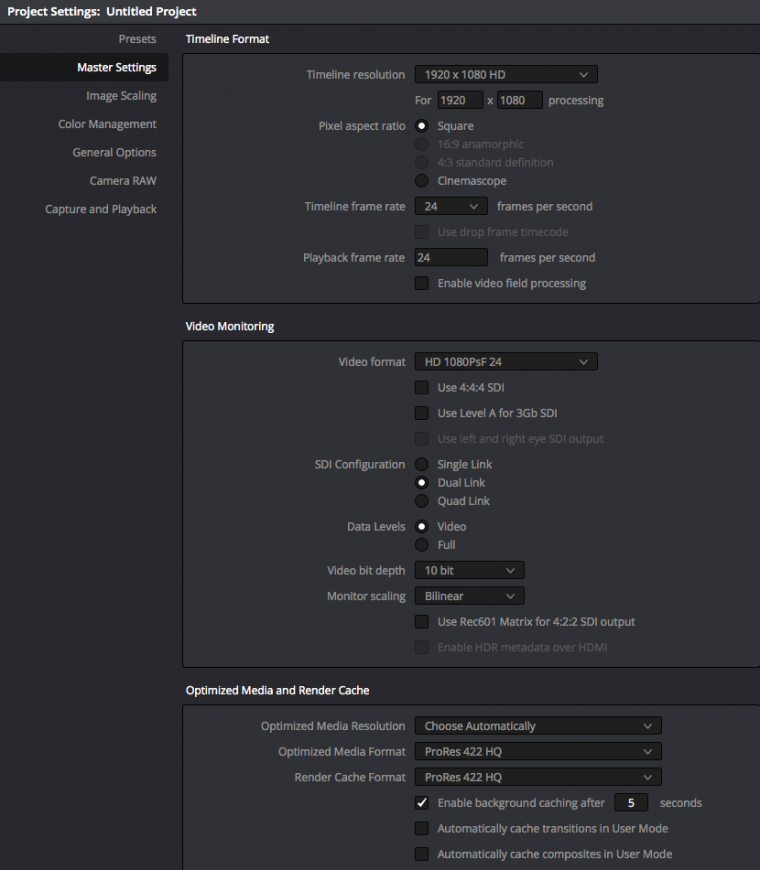Expand the Render Cache Format dropdown

[538, 777]
